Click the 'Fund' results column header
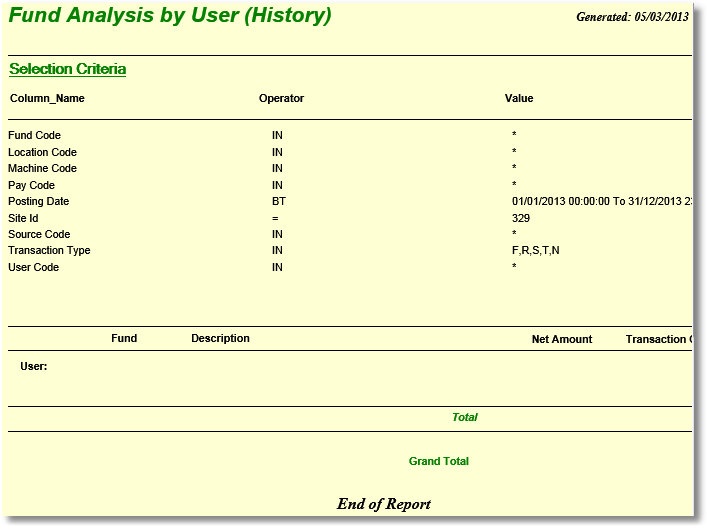 click(x=124, y=338)
